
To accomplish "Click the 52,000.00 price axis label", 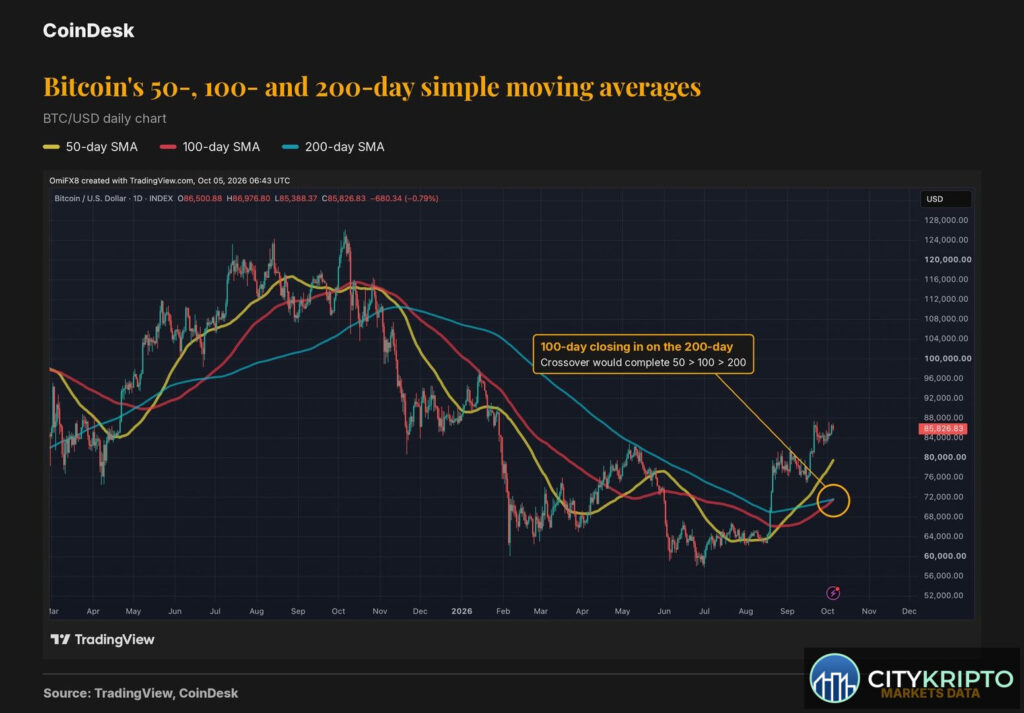I will click(945, 595).
